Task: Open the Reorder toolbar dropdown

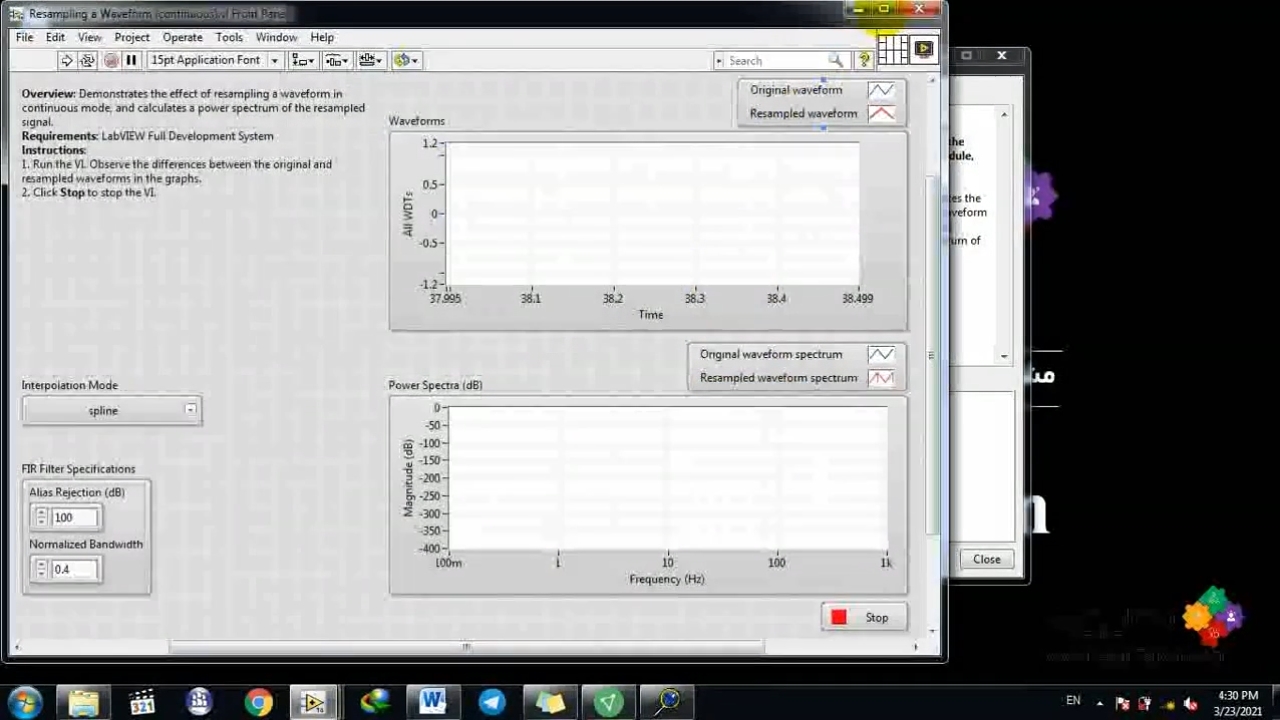Action: click(x=405, y=61)
